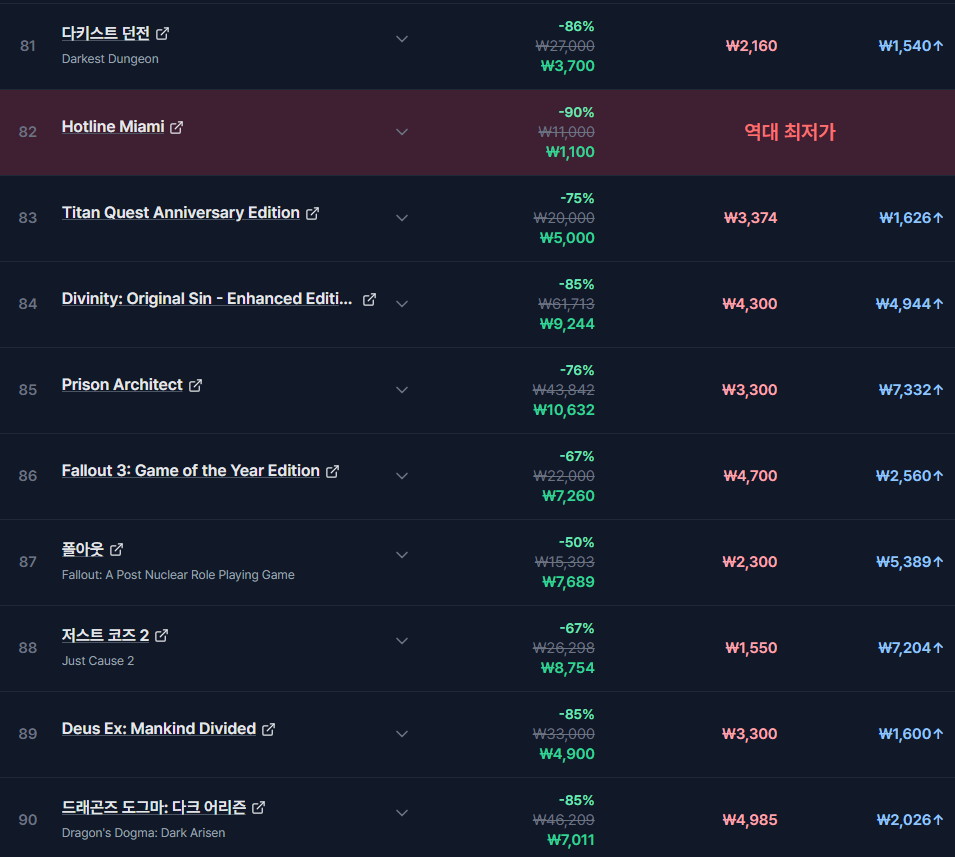
Task: Click the ₩2,026 price difference
Action: pos(910,820)
